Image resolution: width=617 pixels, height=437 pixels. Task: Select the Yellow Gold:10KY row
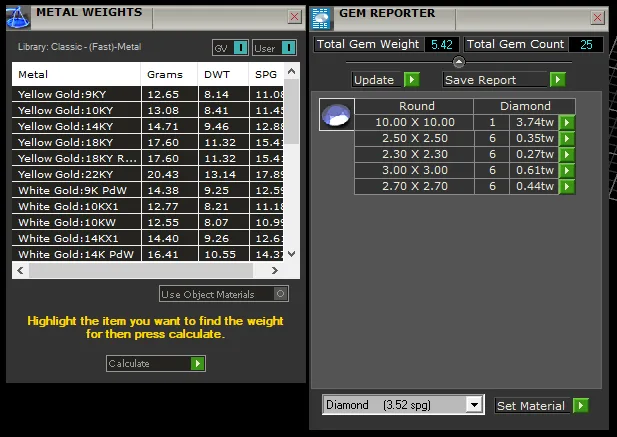tap(148, 111)
